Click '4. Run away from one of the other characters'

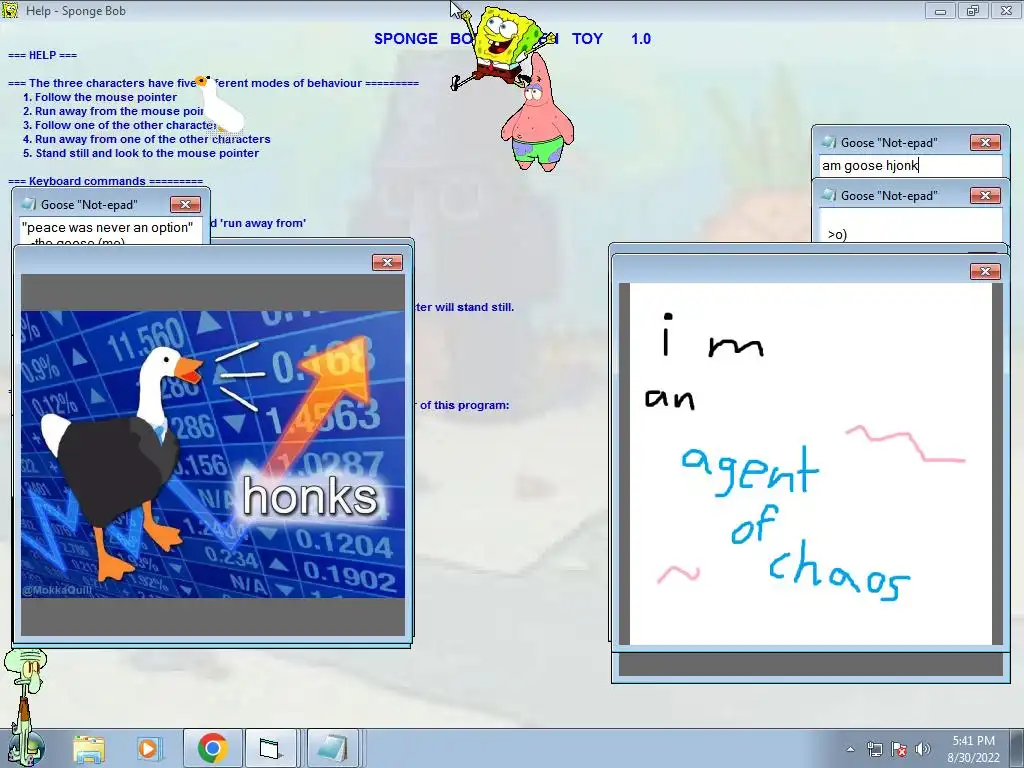tap(147, 139)
